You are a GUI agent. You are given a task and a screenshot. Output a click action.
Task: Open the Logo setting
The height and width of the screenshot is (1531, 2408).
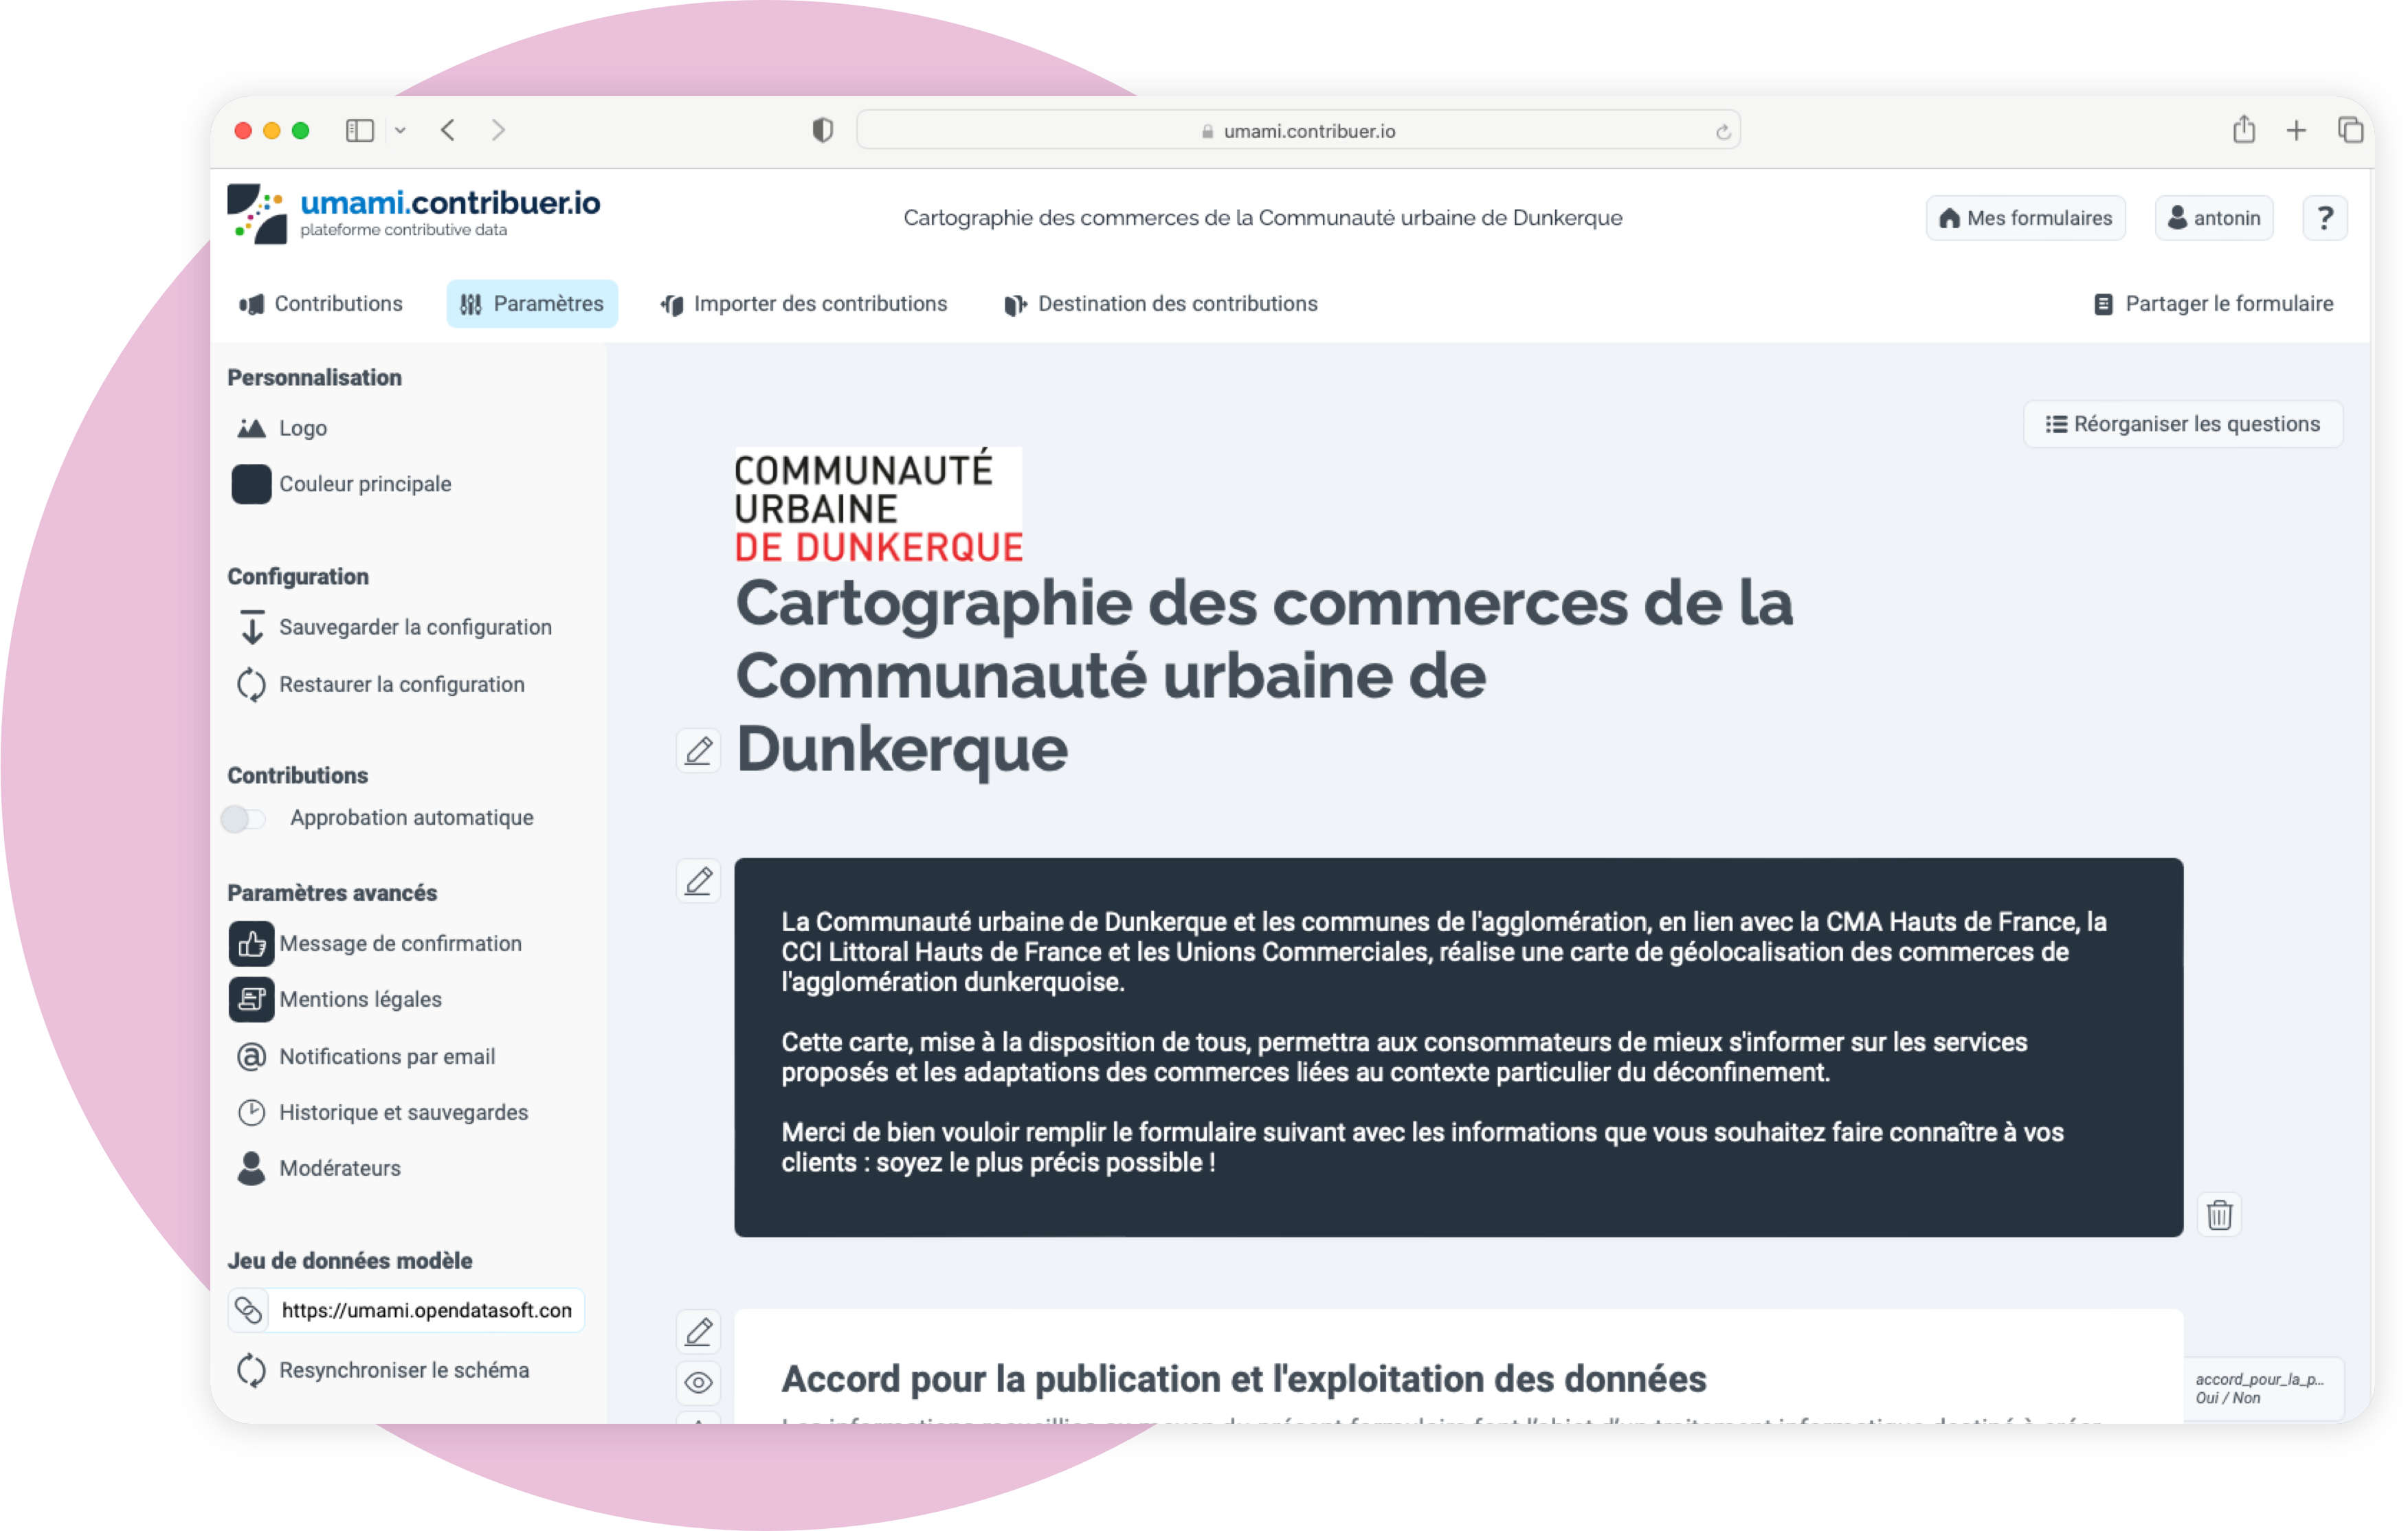click(x=282, y=428)
